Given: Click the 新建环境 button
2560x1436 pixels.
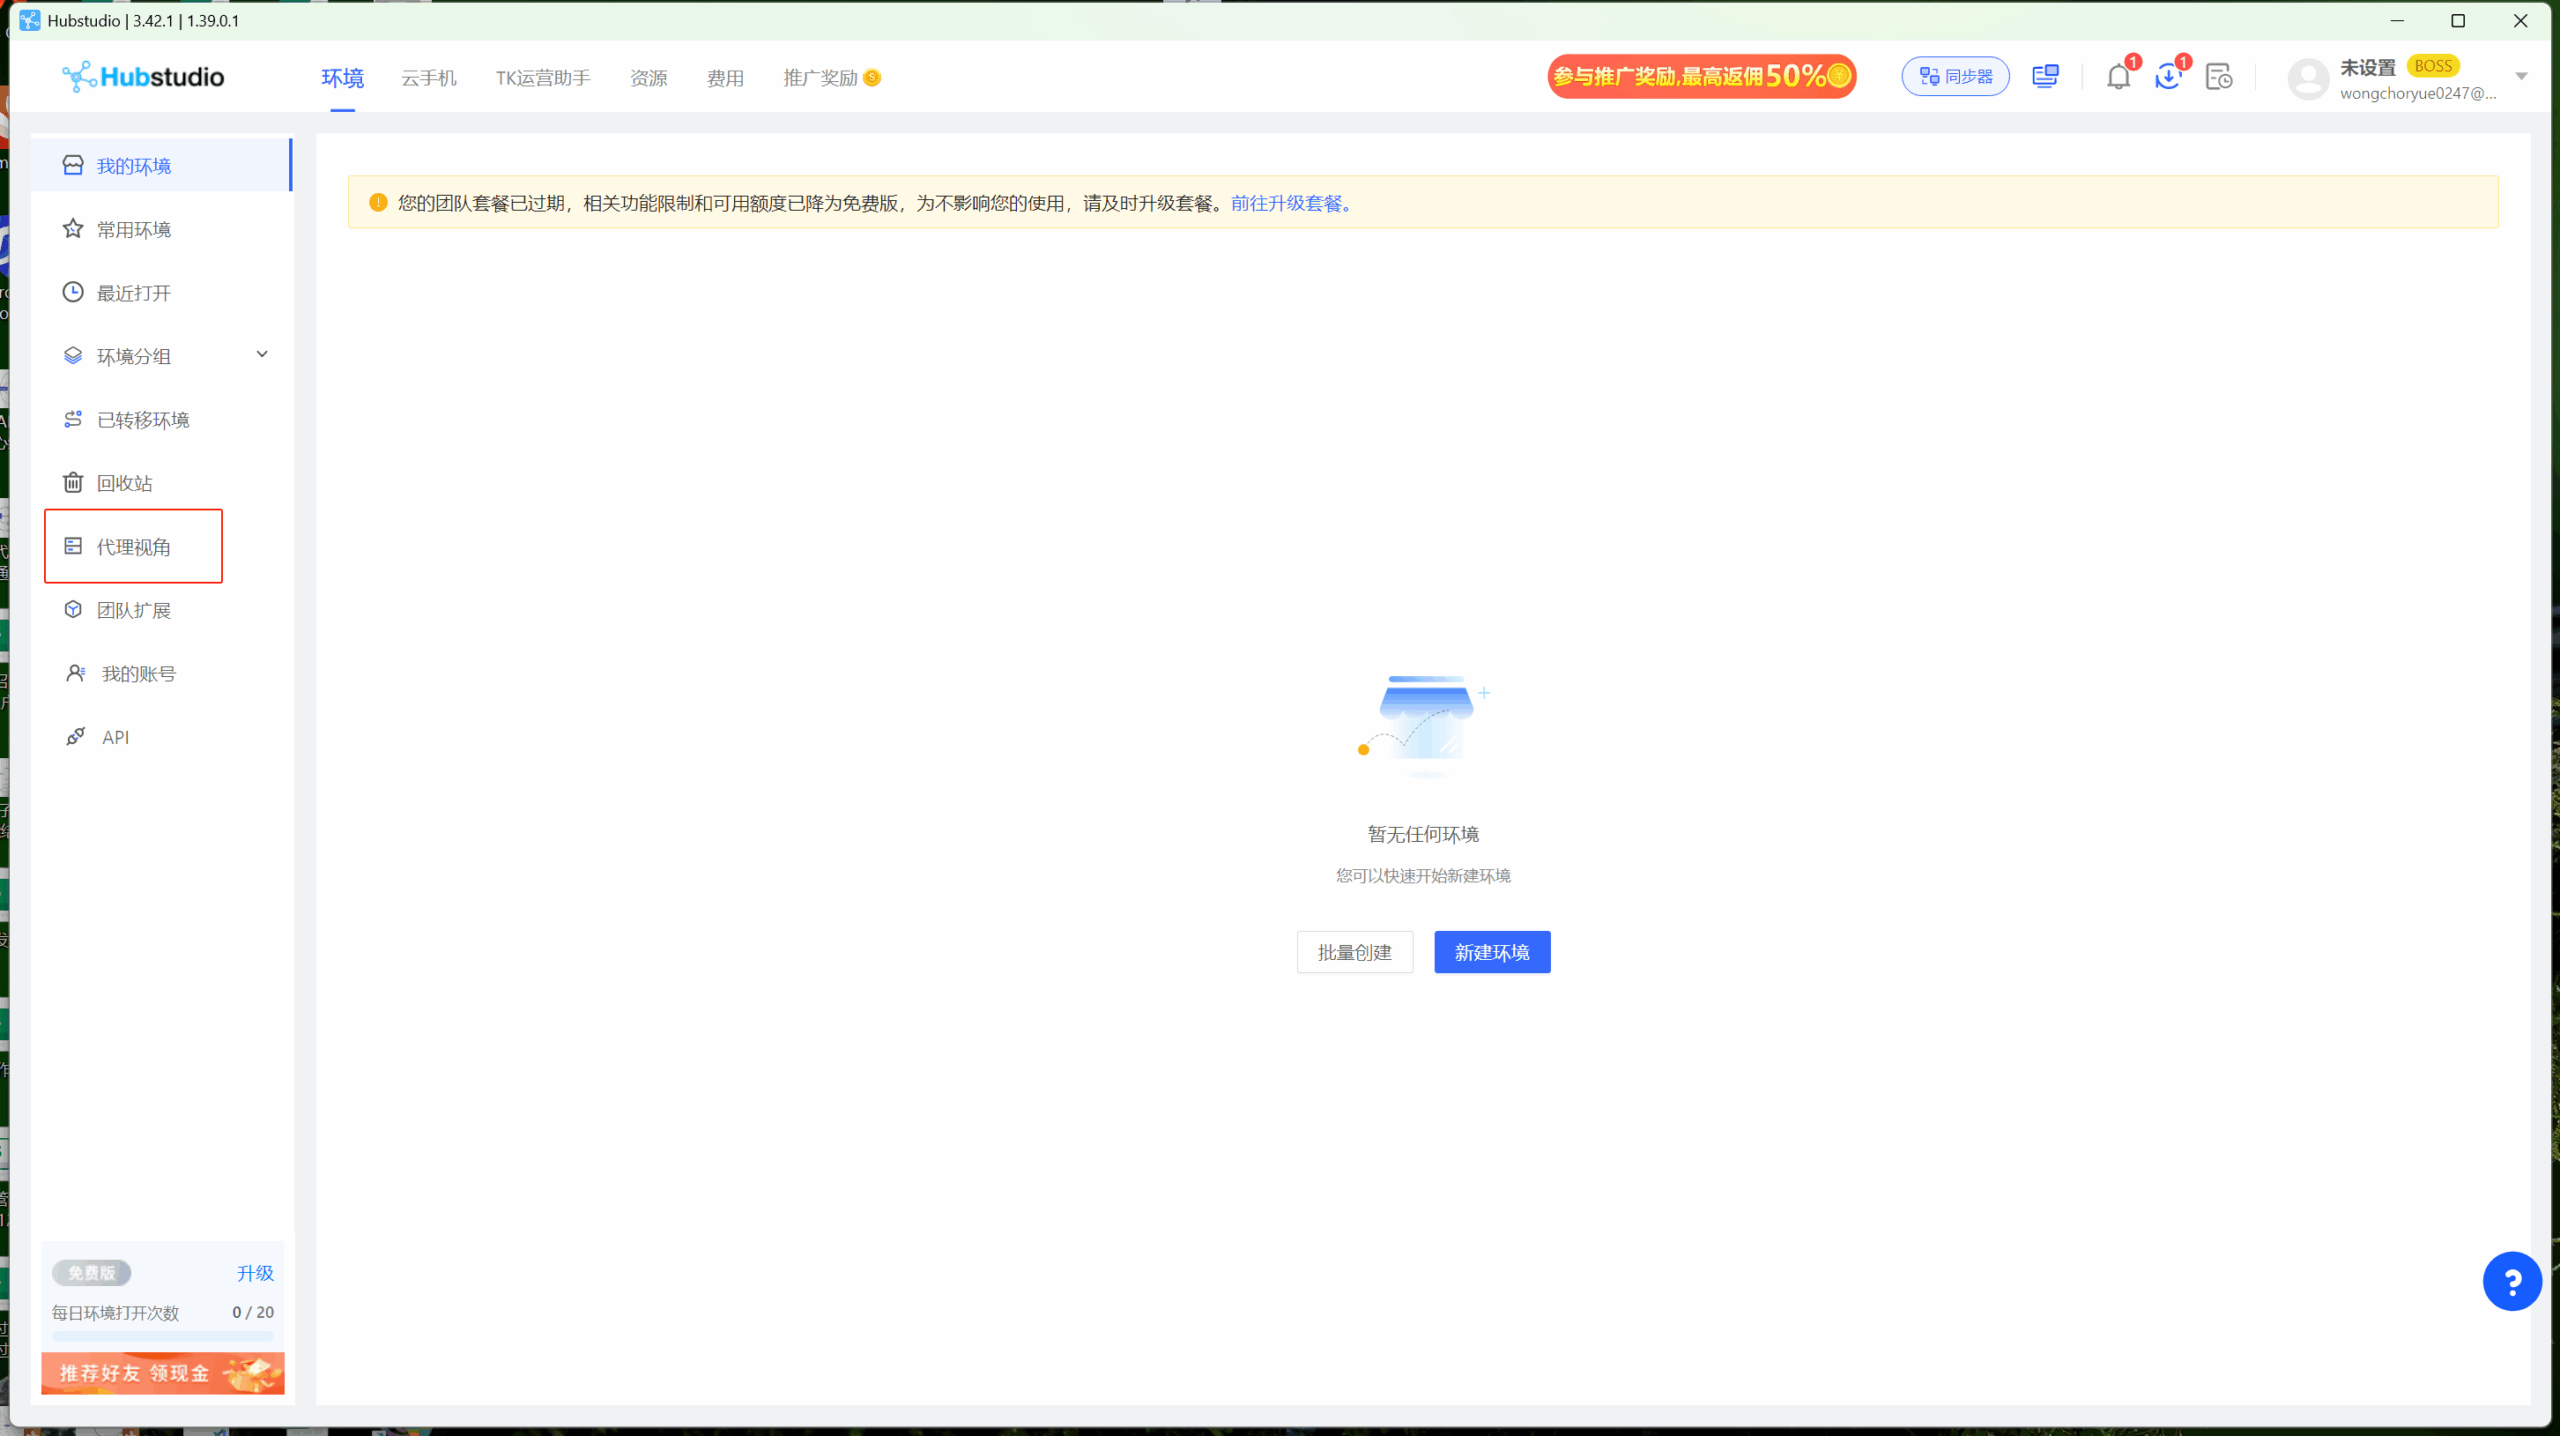Looking at the screenshot, I should click(x=1491, y=951).
